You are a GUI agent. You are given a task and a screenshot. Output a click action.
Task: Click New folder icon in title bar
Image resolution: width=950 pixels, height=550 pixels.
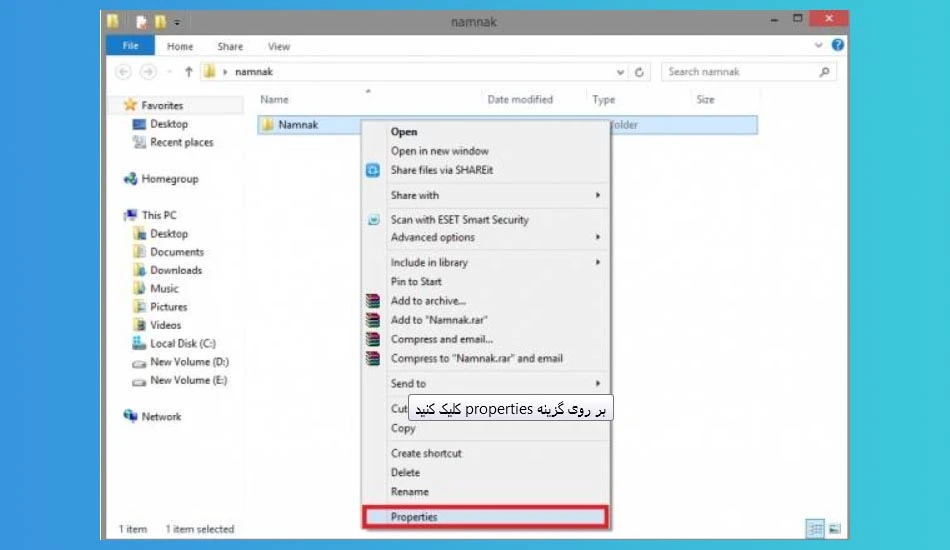coord(160,22)
